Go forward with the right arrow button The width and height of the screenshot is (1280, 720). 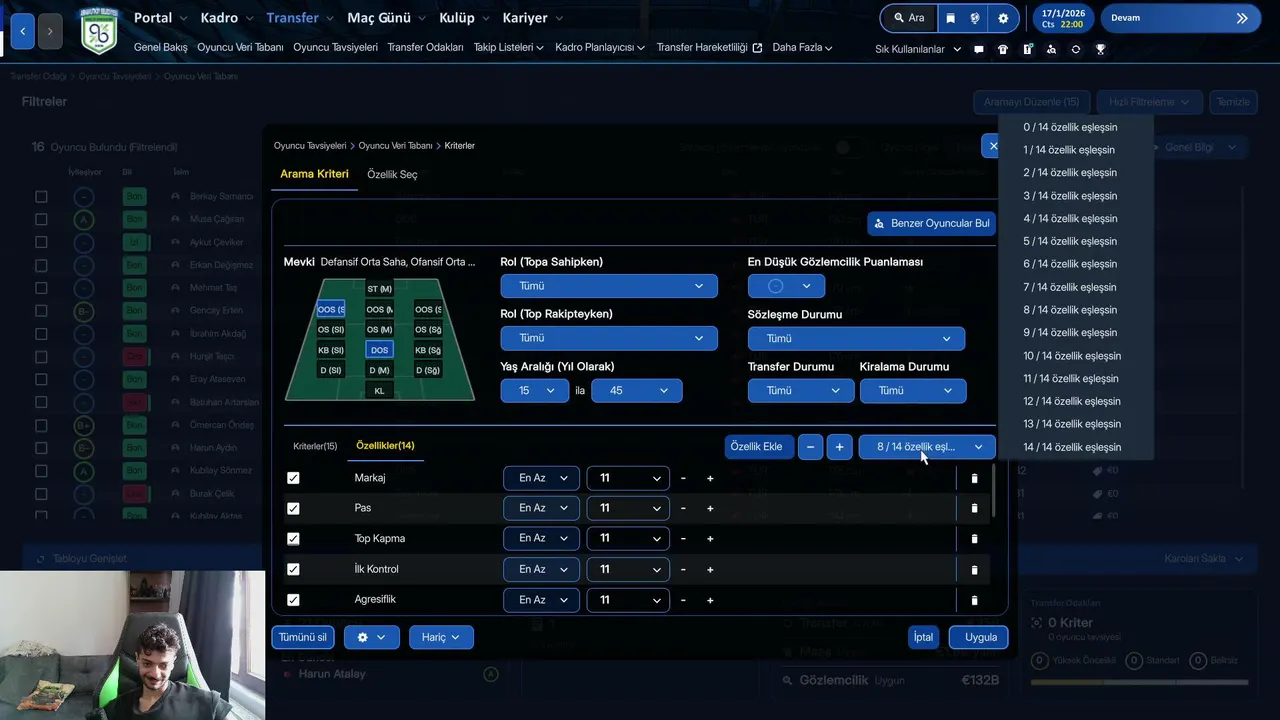pyautogui.click(x=49, y=31)
